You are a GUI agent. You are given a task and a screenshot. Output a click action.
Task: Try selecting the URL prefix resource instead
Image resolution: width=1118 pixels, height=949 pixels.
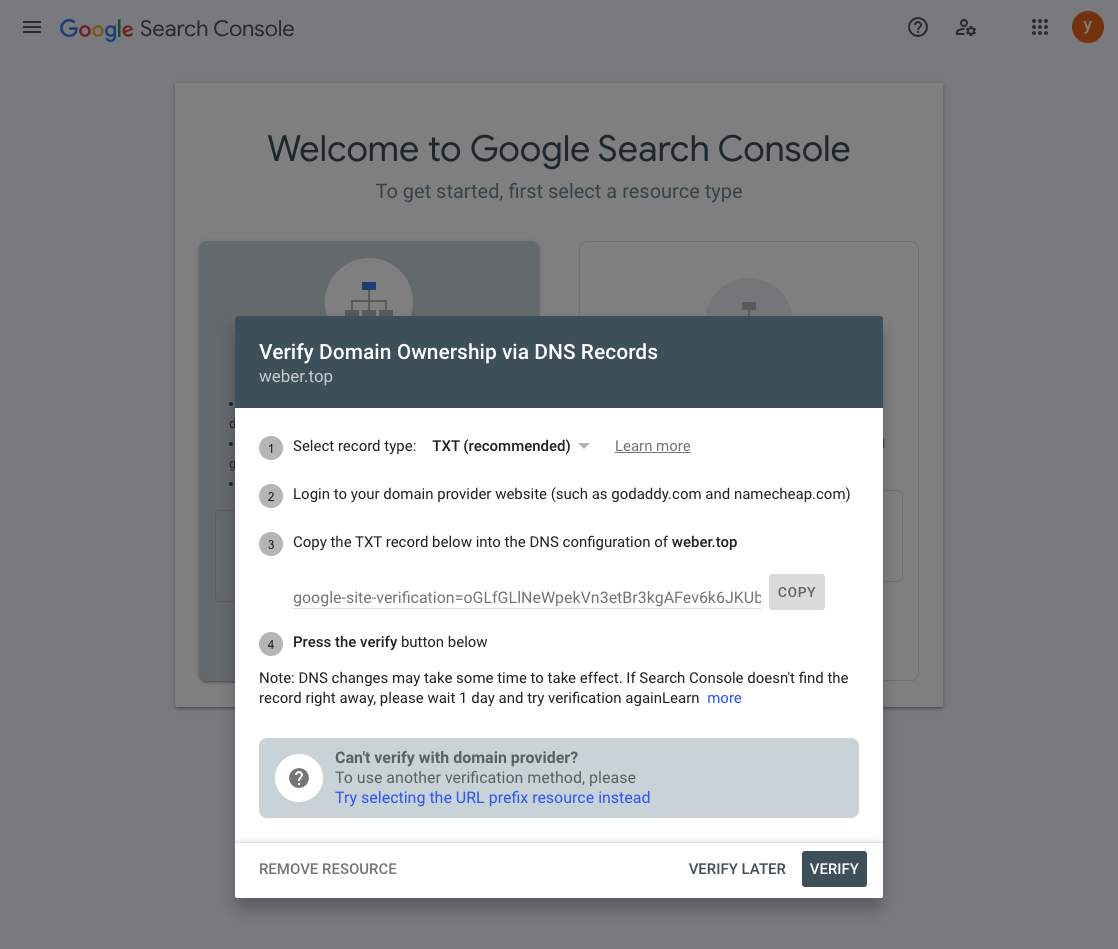(492, 798)
